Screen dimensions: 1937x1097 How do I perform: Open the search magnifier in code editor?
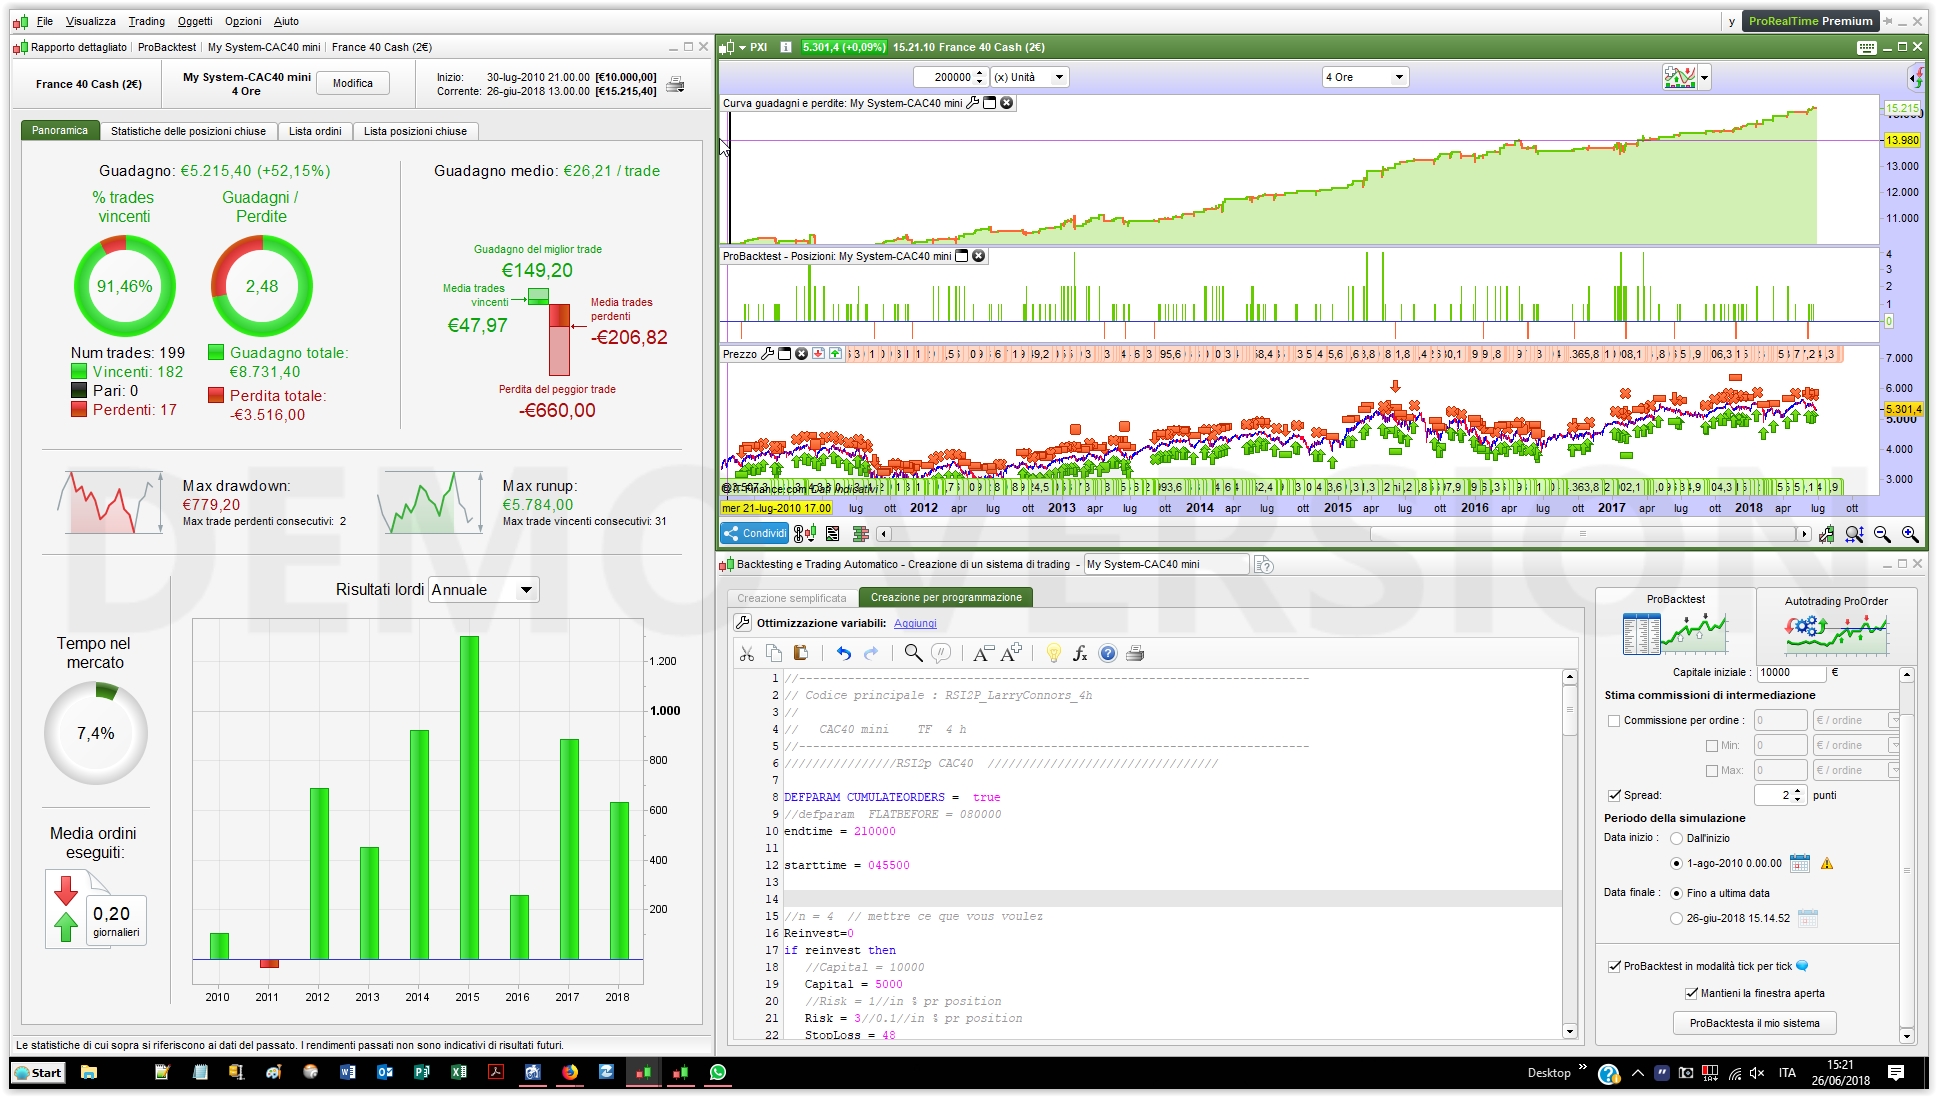click(913, 654)
